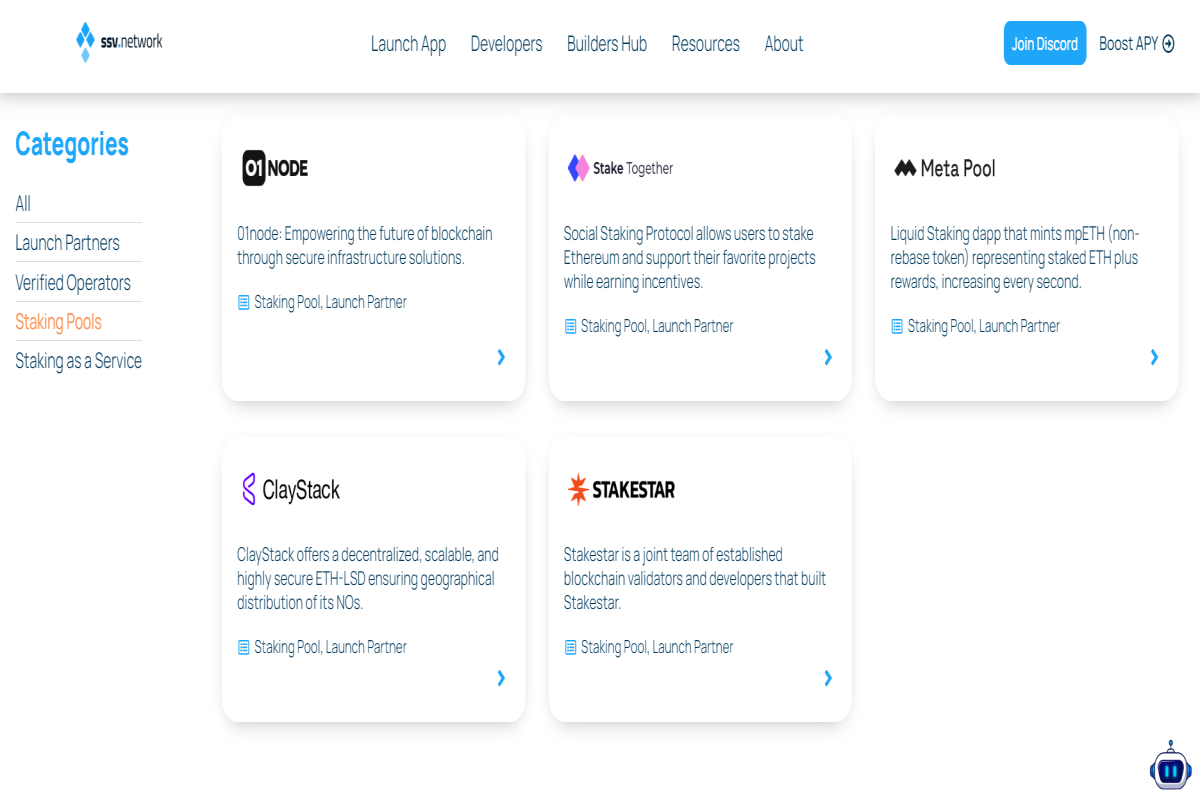Click the Join Discord button

(x=1045, y=43)
